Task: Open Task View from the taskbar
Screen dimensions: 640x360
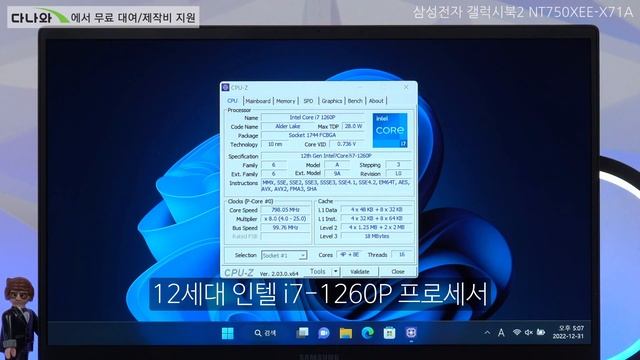Action: 302,333
